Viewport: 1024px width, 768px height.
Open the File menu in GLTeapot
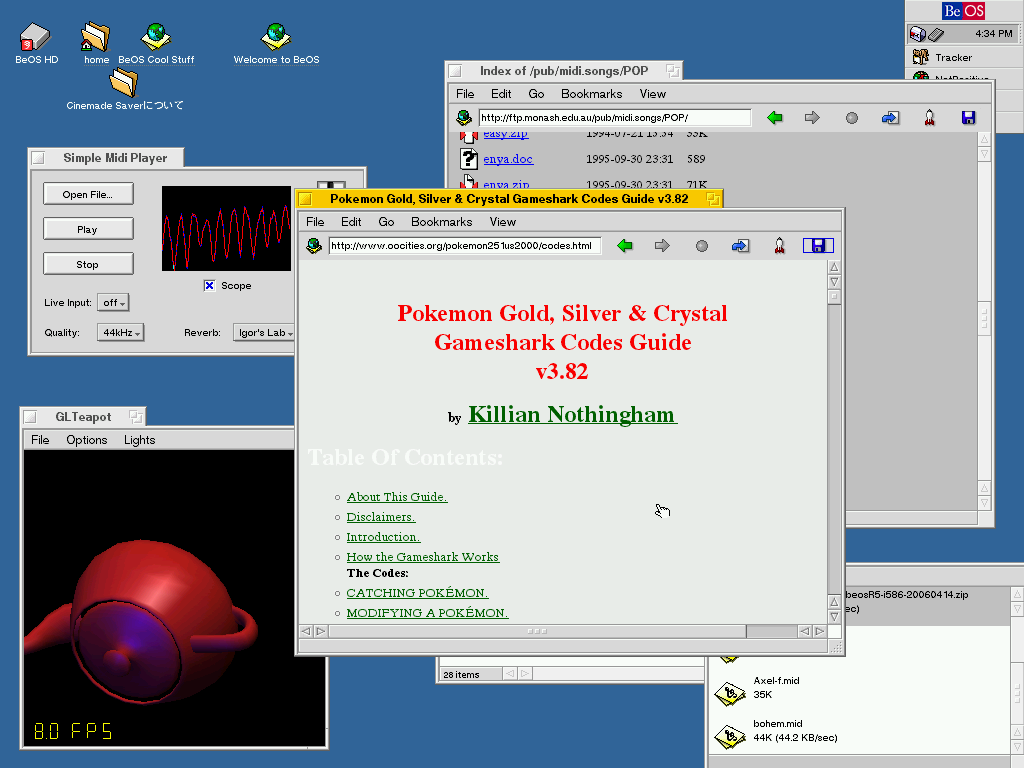click(x=40, y=440)
